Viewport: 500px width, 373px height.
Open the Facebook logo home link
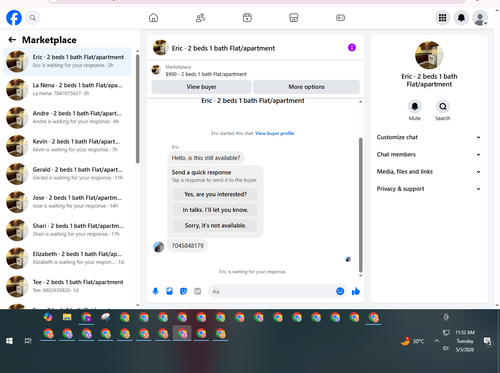[x=14, y=18]
